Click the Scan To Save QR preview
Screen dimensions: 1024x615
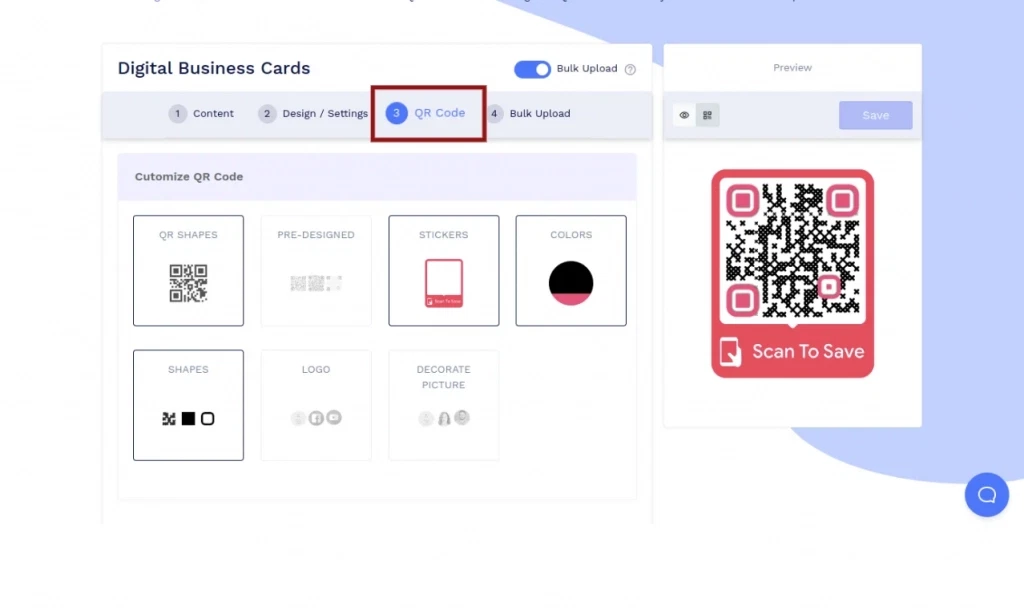[792, 273]
